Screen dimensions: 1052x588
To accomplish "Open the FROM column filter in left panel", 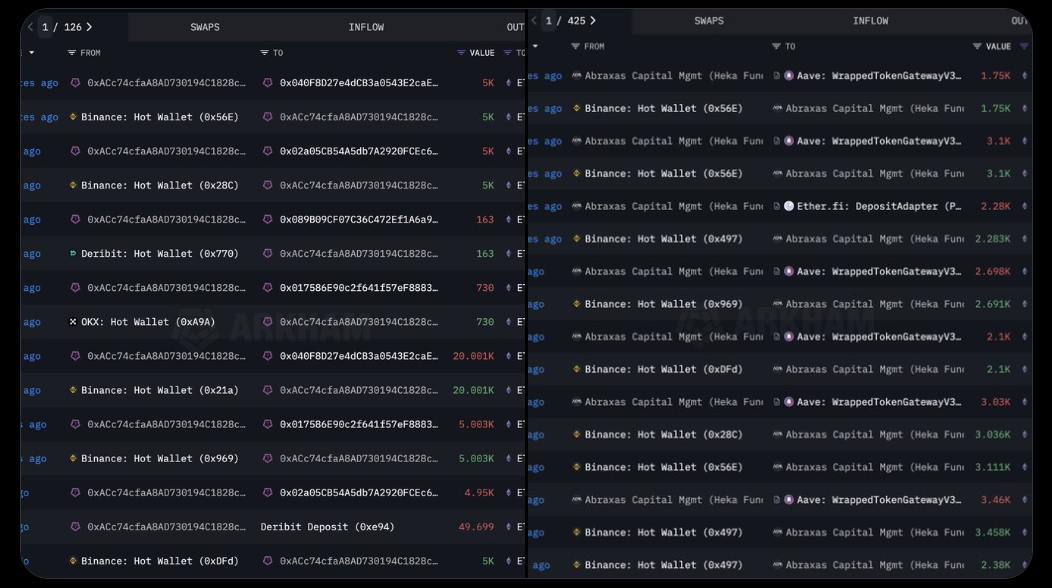I will point(72,52).
